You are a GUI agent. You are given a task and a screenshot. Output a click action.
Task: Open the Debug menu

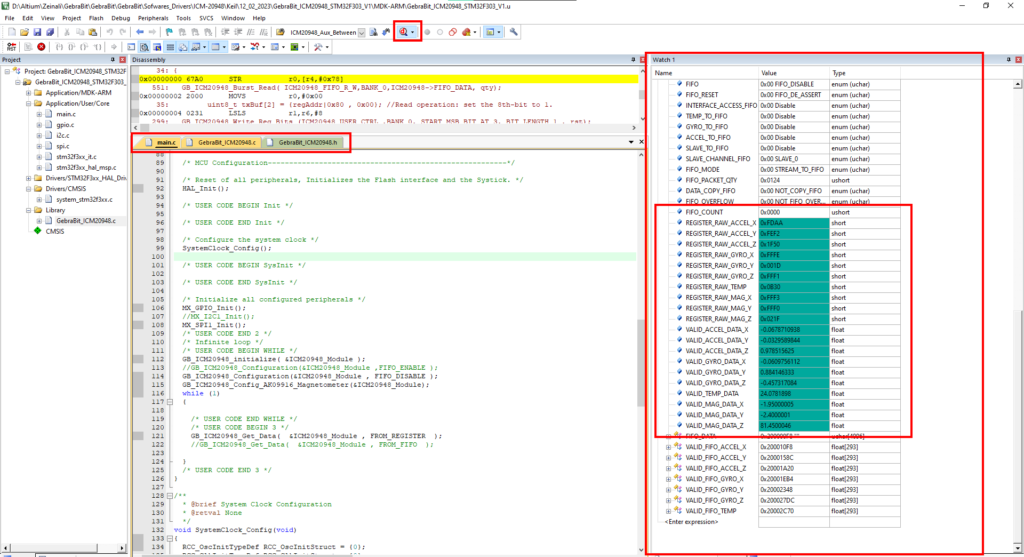click(x=121, y=18)
